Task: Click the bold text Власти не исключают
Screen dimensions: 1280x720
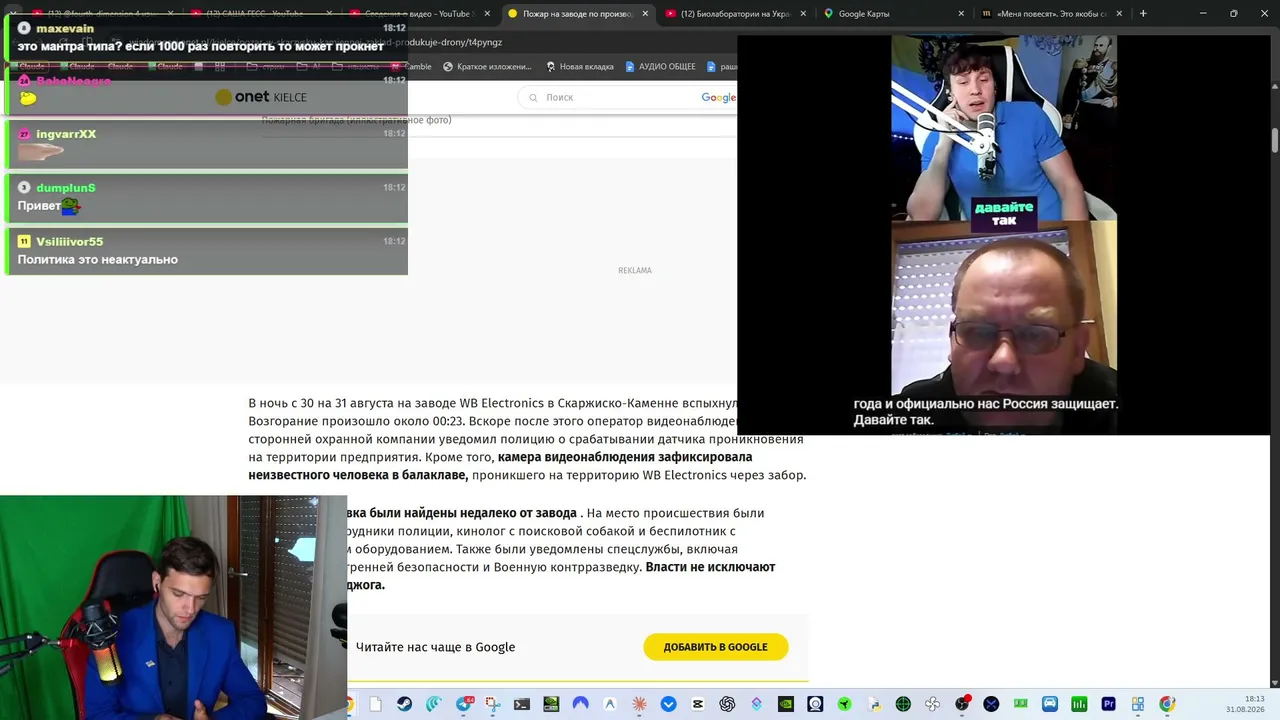Action: [710, 567]
